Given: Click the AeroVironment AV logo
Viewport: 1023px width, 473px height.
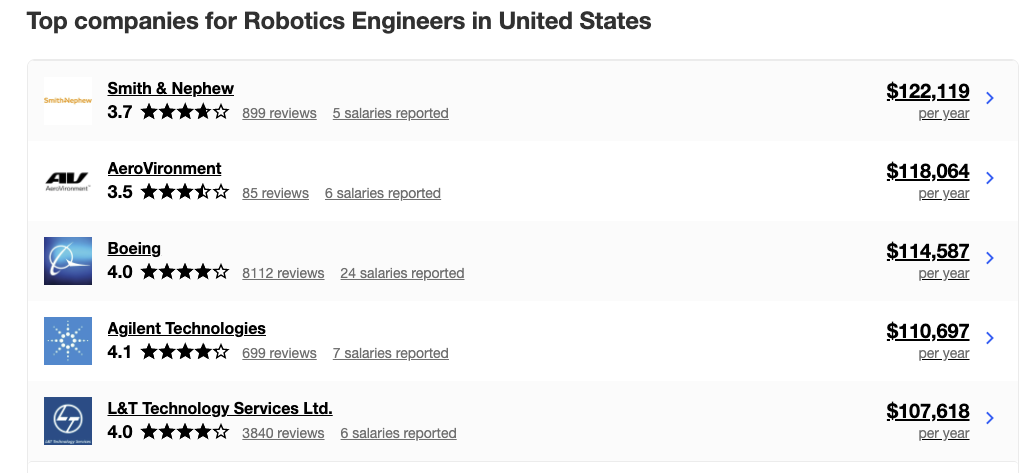Looking at the screenshot, I should pos(68,181).
